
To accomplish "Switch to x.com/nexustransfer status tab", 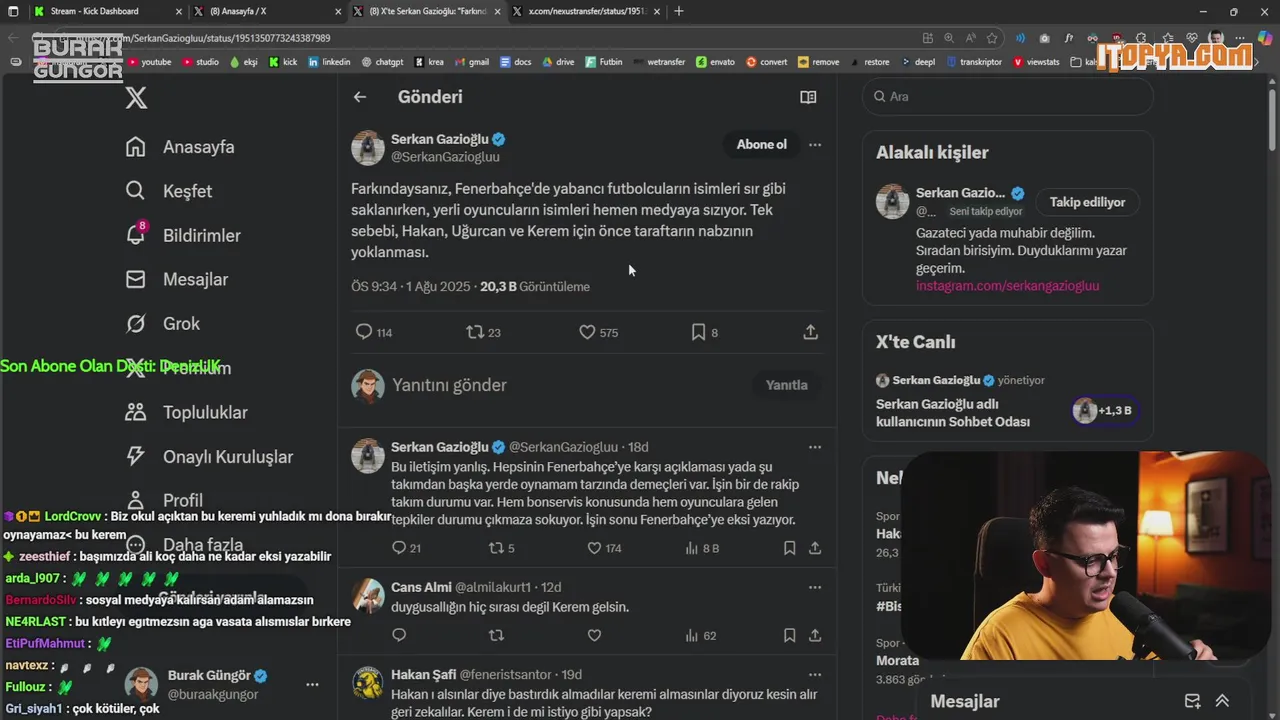I will (585, 11).
